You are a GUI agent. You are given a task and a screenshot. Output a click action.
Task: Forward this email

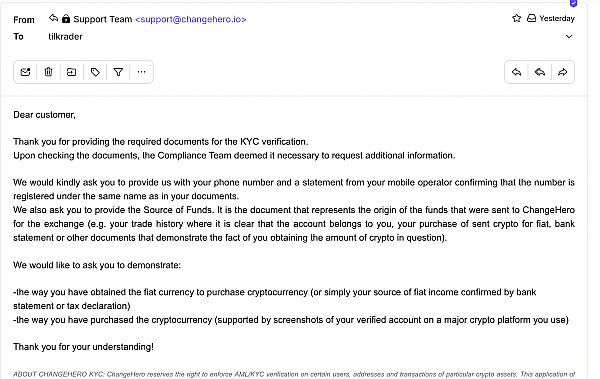[x=562, y=72]
